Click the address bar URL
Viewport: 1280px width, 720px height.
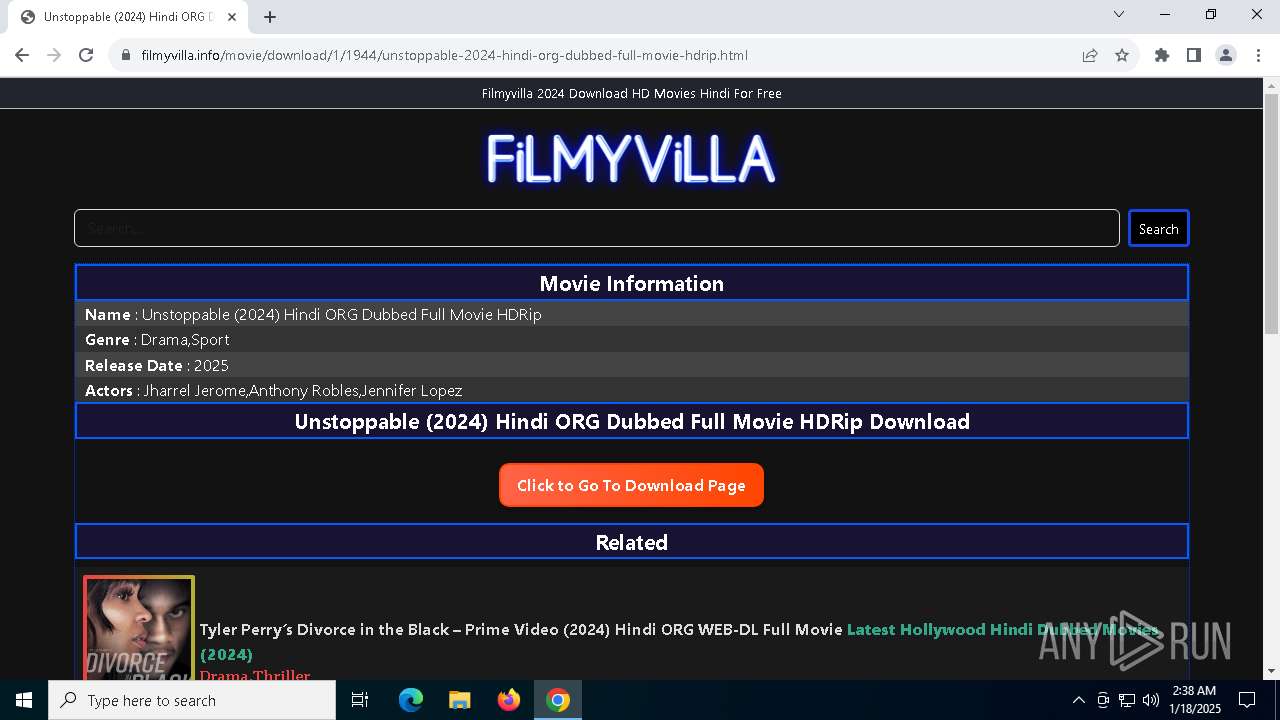[x=444, y=55]
